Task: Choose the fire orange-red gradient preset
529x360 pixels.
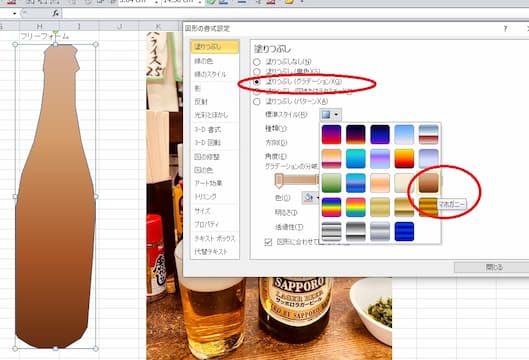Action: (x=404, y=159)
